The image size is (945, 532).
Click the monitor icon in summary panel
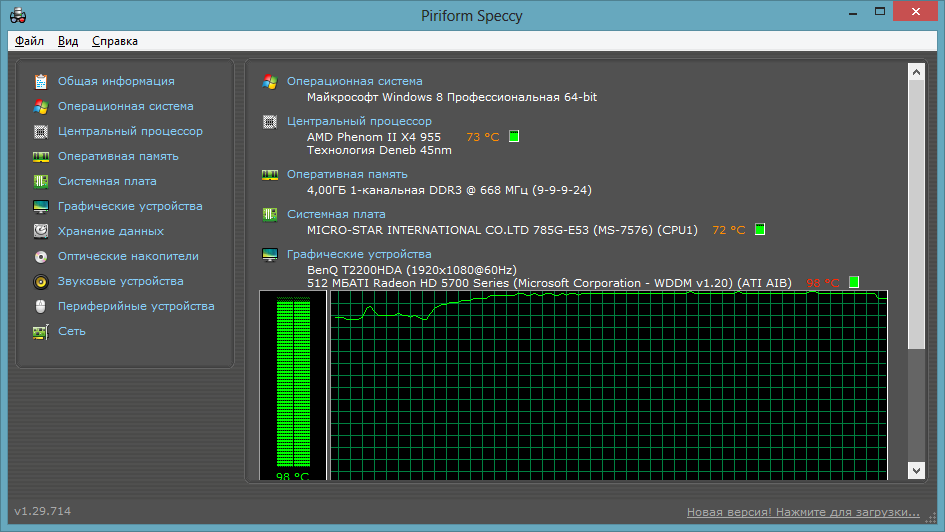(x=270, y=255)
